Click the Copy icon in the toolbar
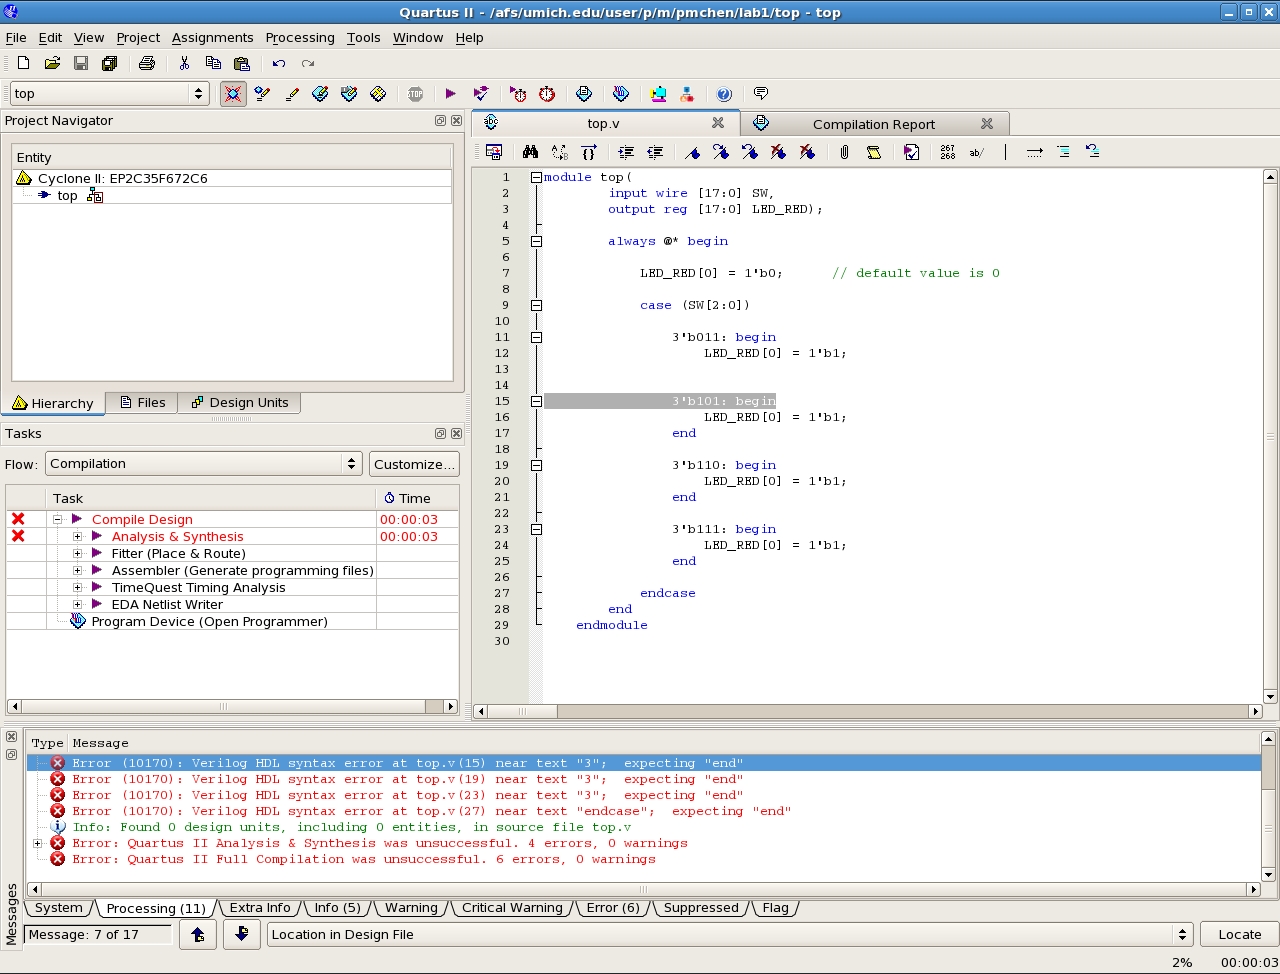The image size is (1280, 974). 213,63
